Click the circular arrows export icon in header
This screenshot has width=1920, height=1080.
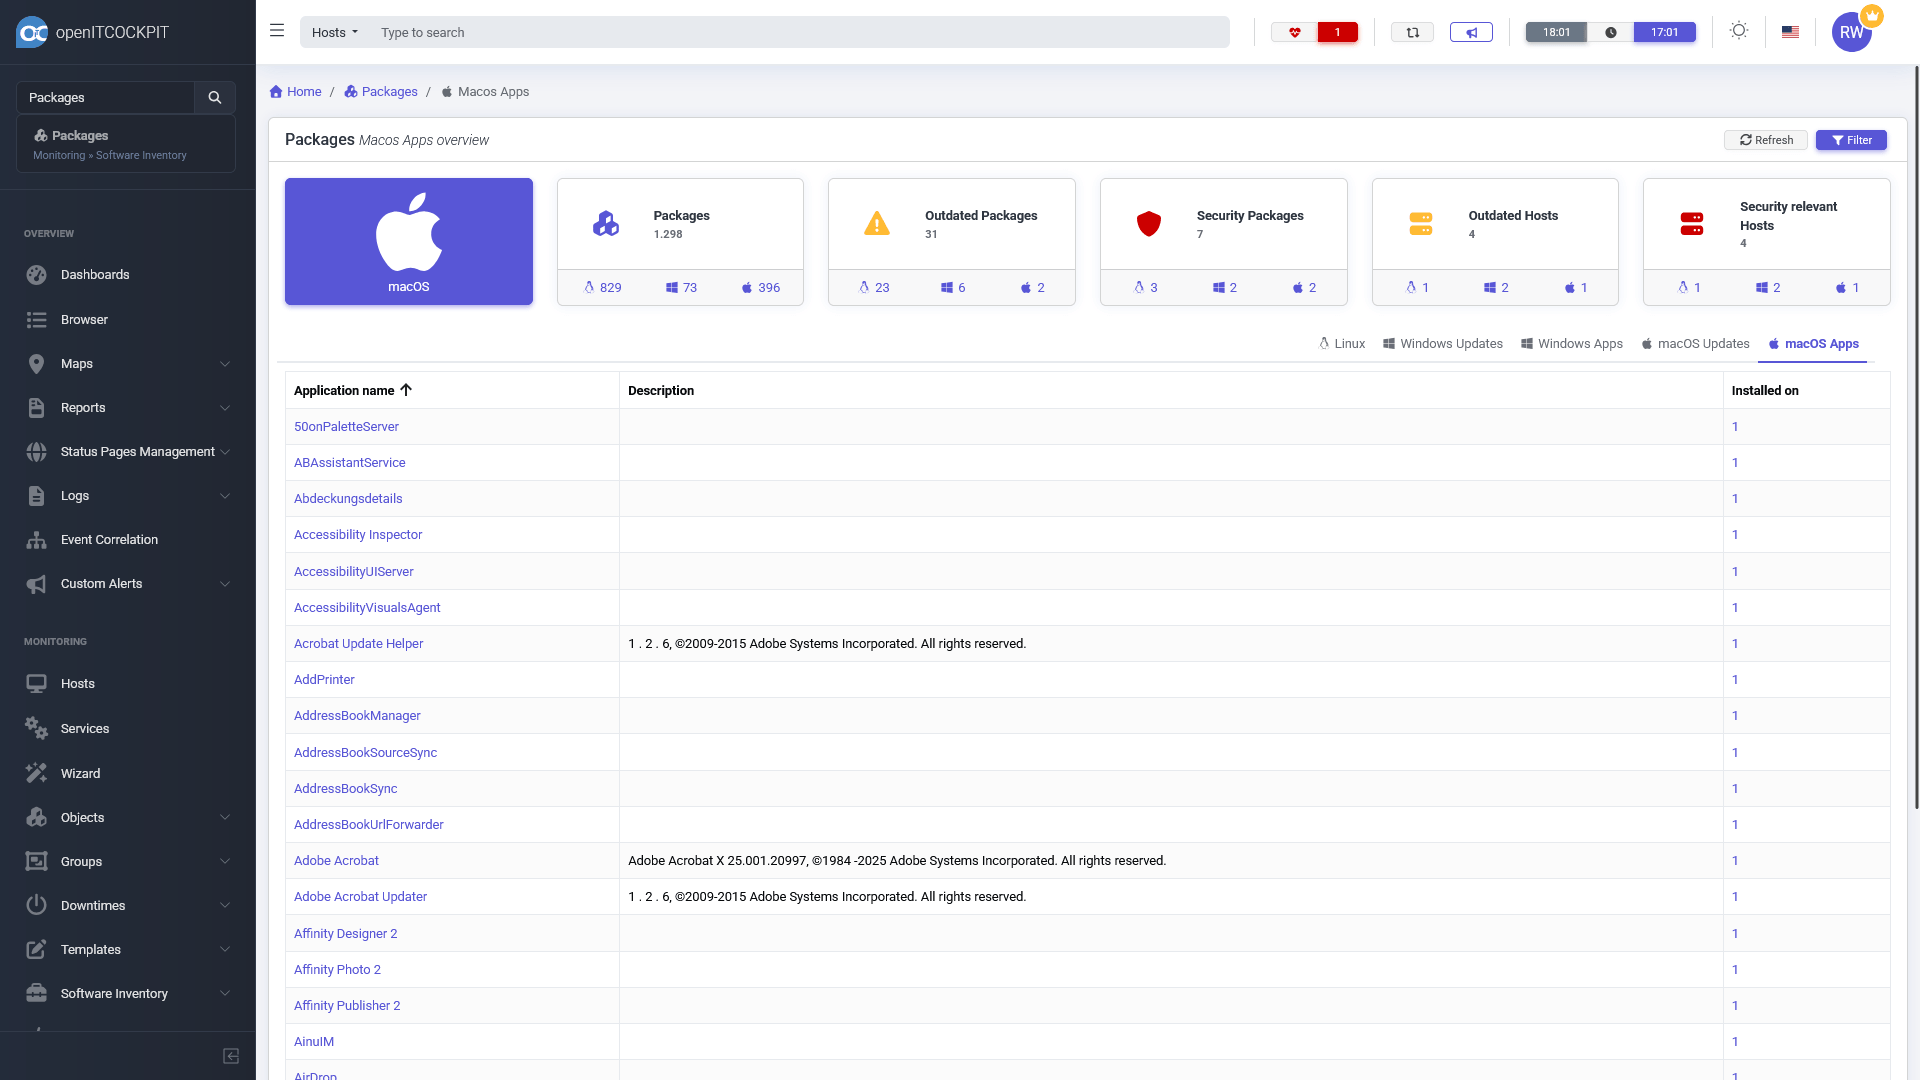coord(1412,32)
